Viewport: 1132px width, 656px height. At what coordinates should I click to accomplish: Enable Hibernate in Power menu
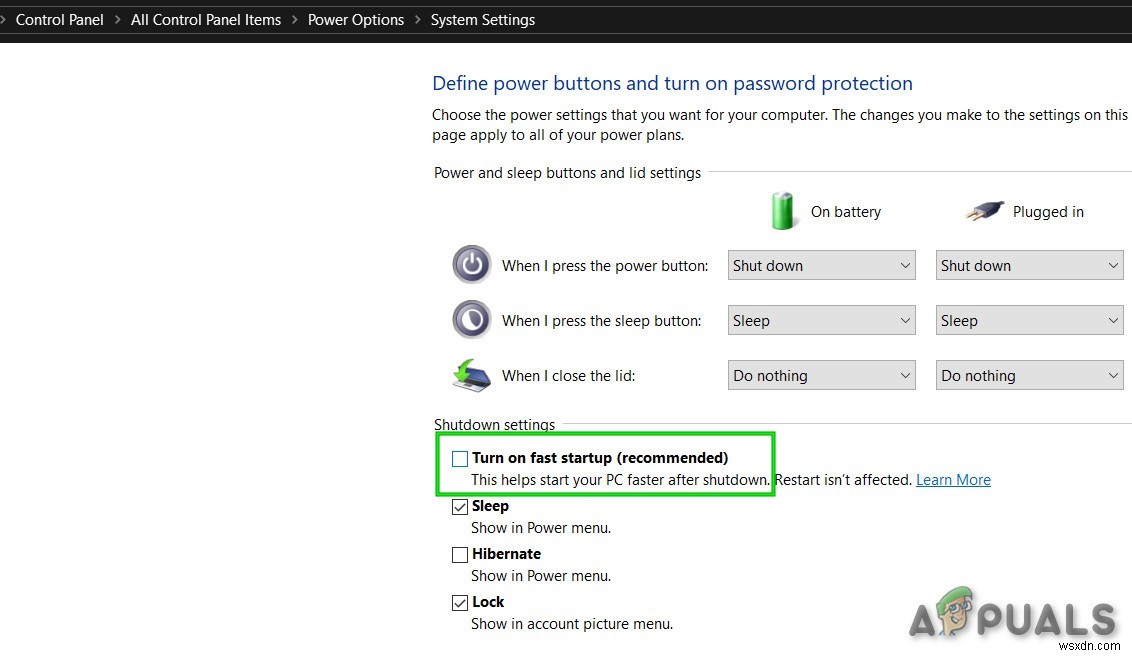point(460,554)
